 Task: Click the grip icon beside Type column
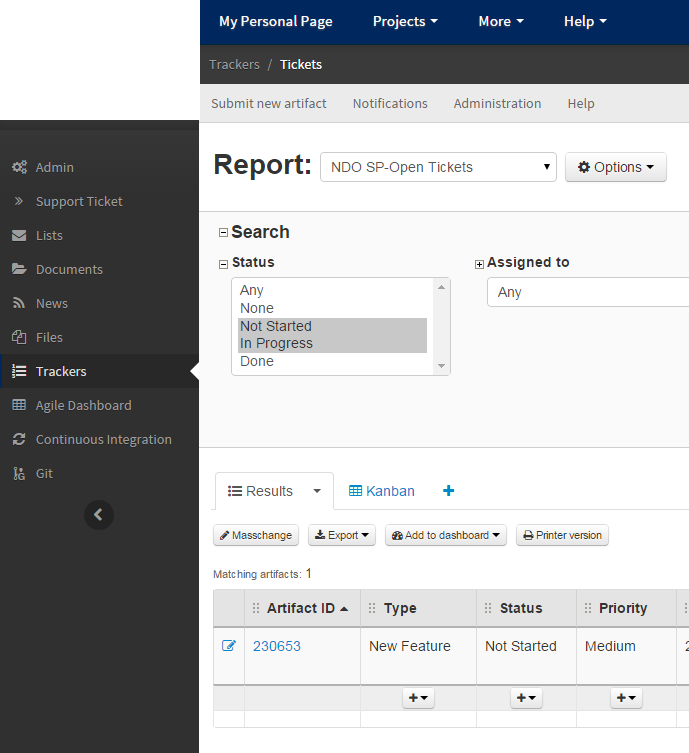(x=372, y=608)
